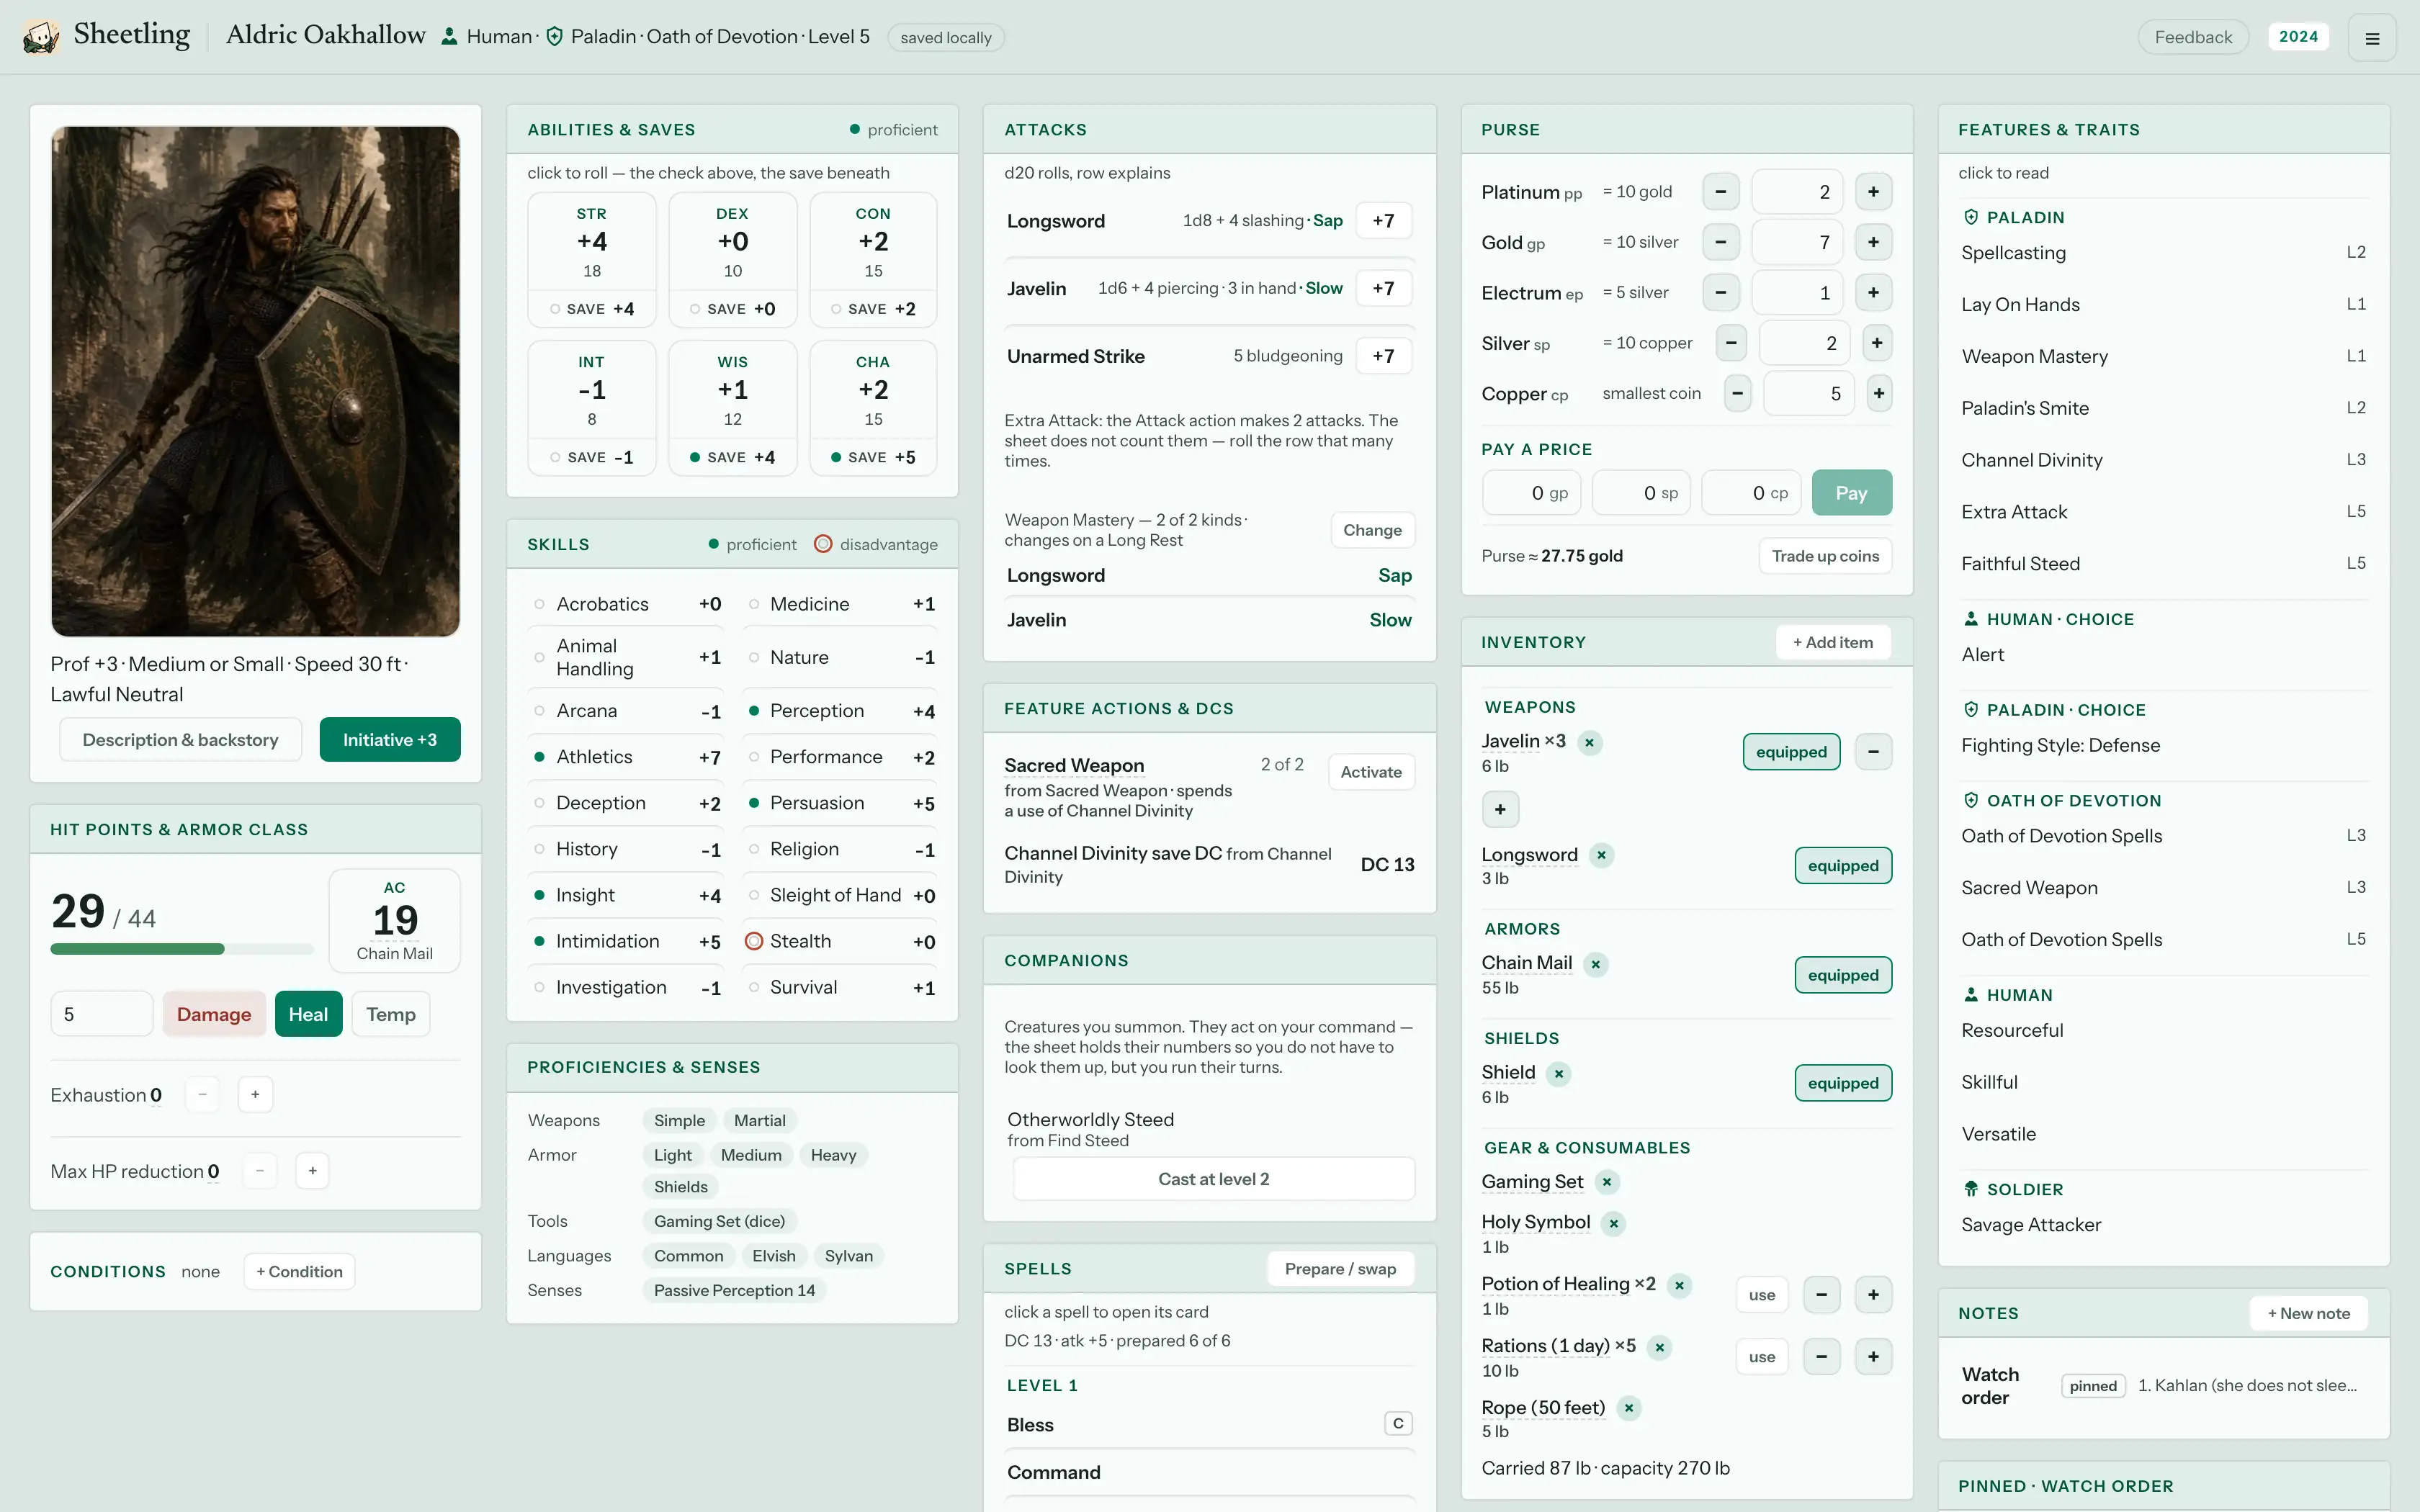Toggle WIS save proficiency

[695, 457]
